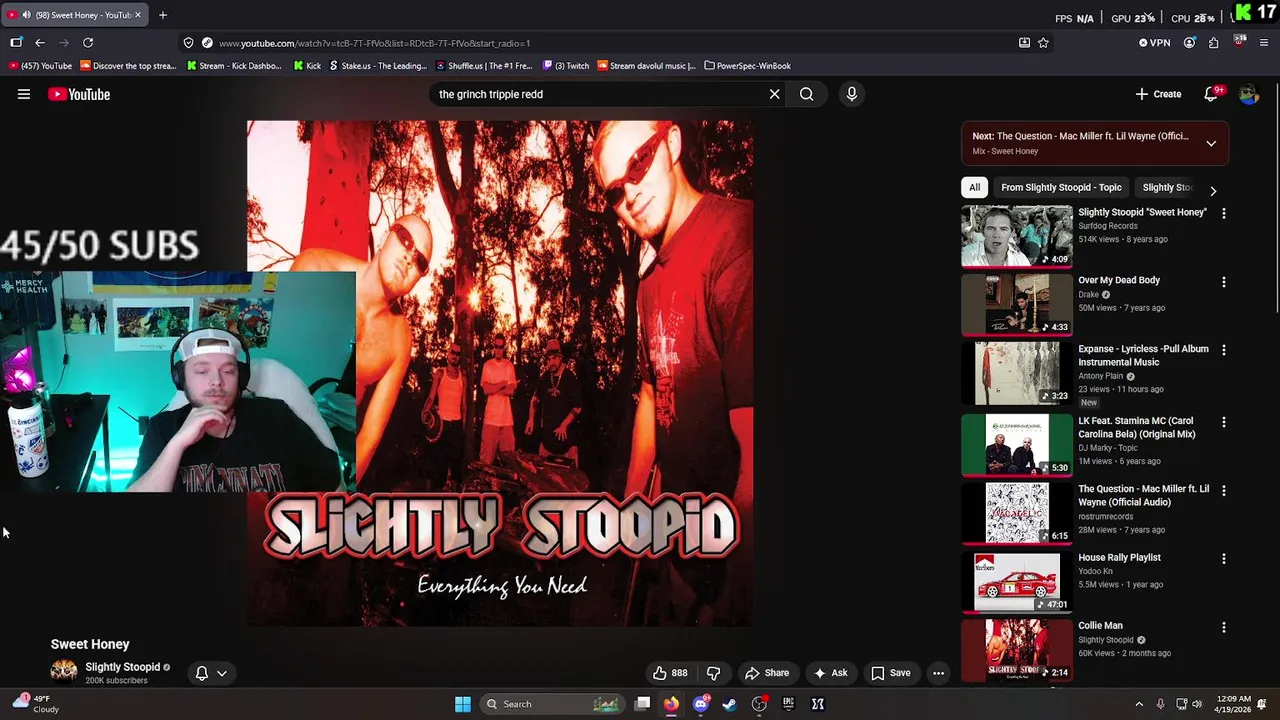Open browser application menu
Screen dimensions: 1280x720
pyautogui.click(x=1264, y=43)
